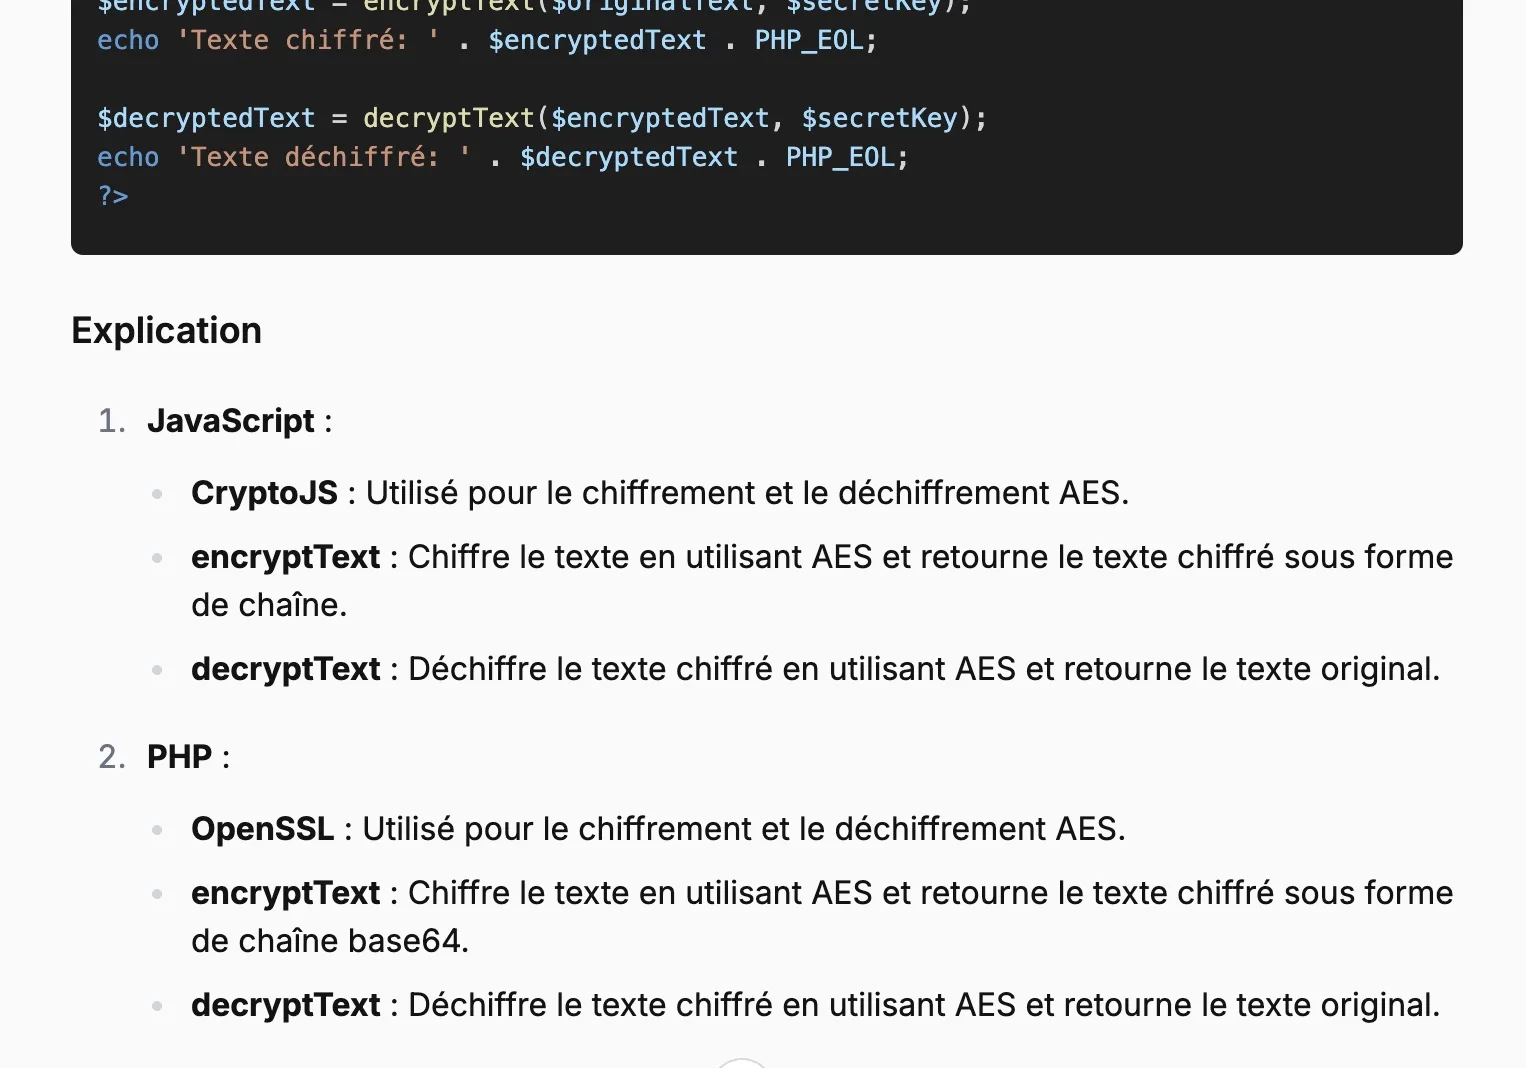1526x1068 pixels.
Task: Click the 'Texte déchiffré: ' string in code
Action: pyautogui.click(x=324, y=157)
